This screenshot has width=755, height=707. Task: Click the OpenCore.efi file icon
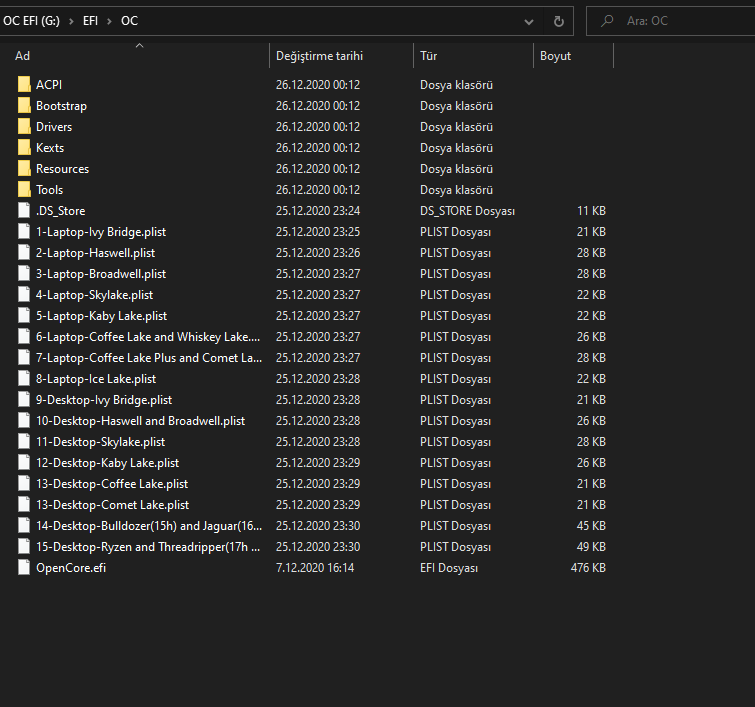tap(24, 567)
